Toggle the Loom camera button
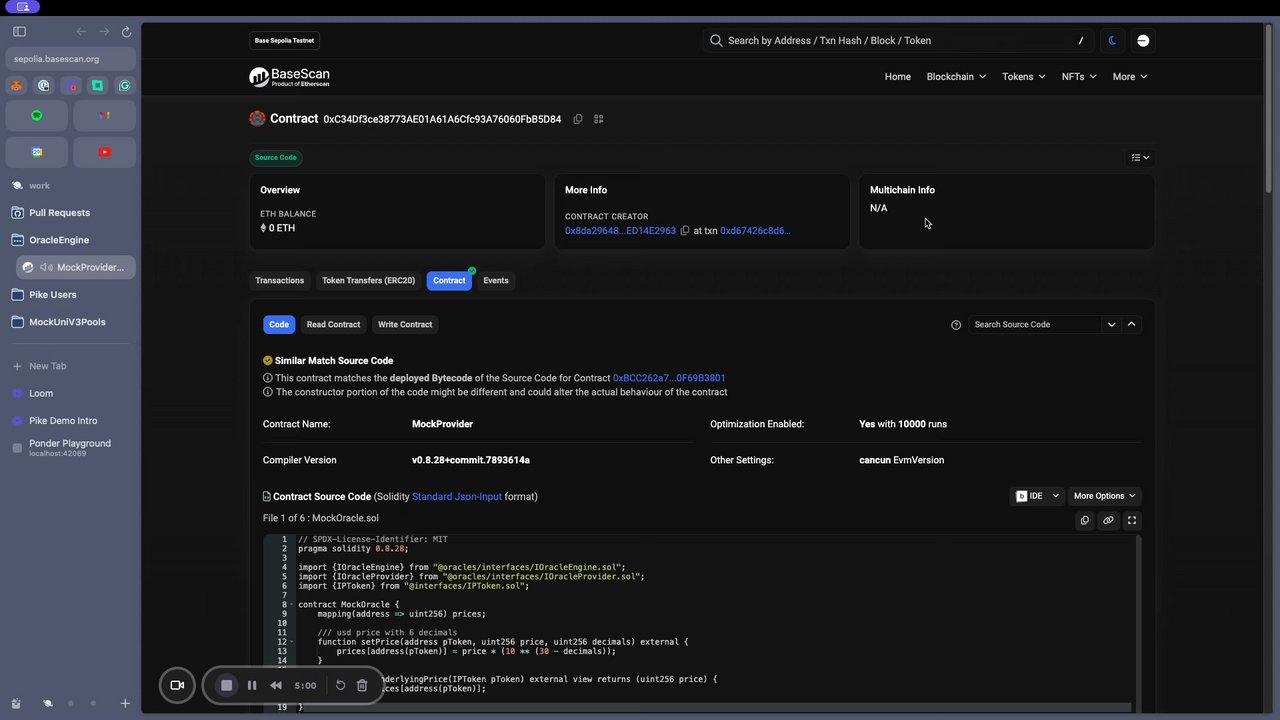This screenshot has height=720, width=1280. pos(177,685)
